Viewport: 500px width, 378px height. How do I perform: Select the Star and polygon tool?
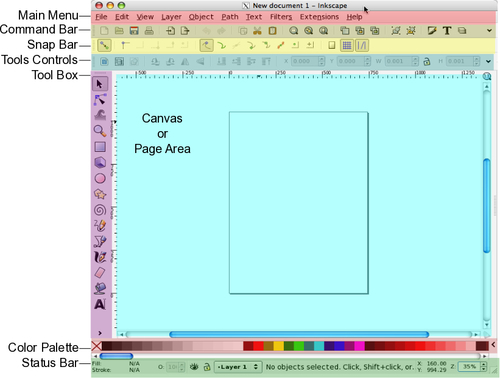(100, 194)
